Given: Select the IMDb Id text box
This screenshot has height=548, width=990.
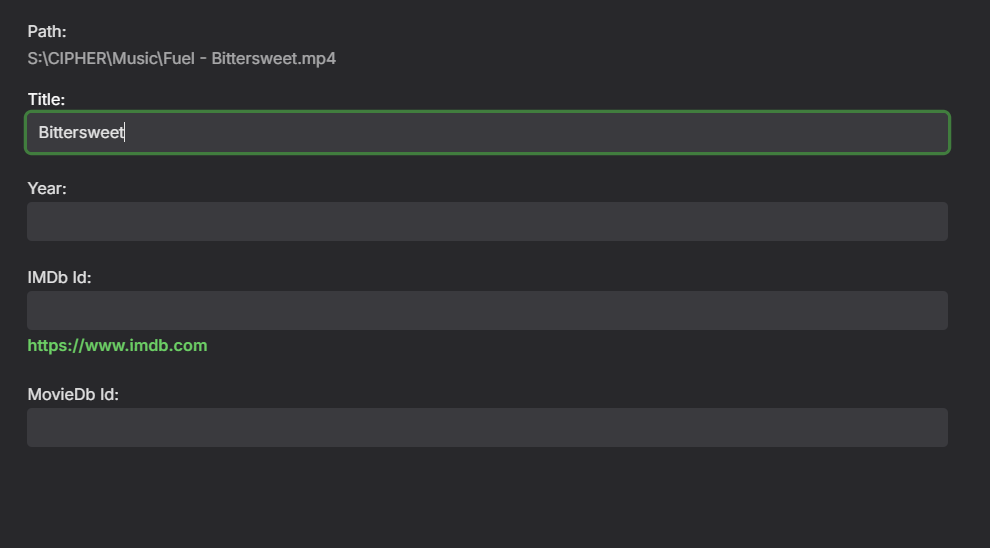Looking at the screenshot, I should click(487, 310).
